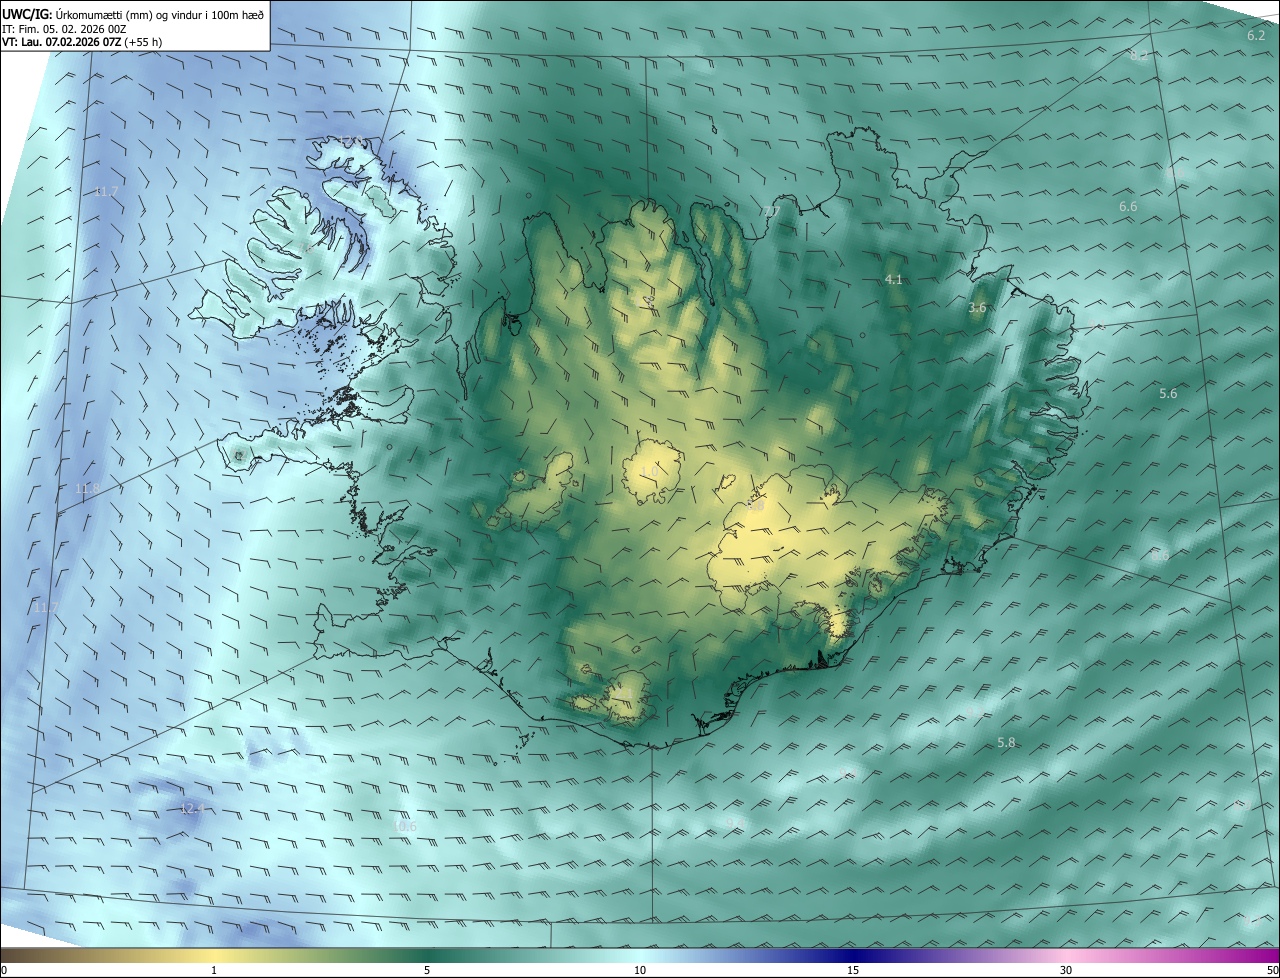This screenshot has height=978, width=1280.
Task: Click the 4.1 value label on the map
Action: 894,280
